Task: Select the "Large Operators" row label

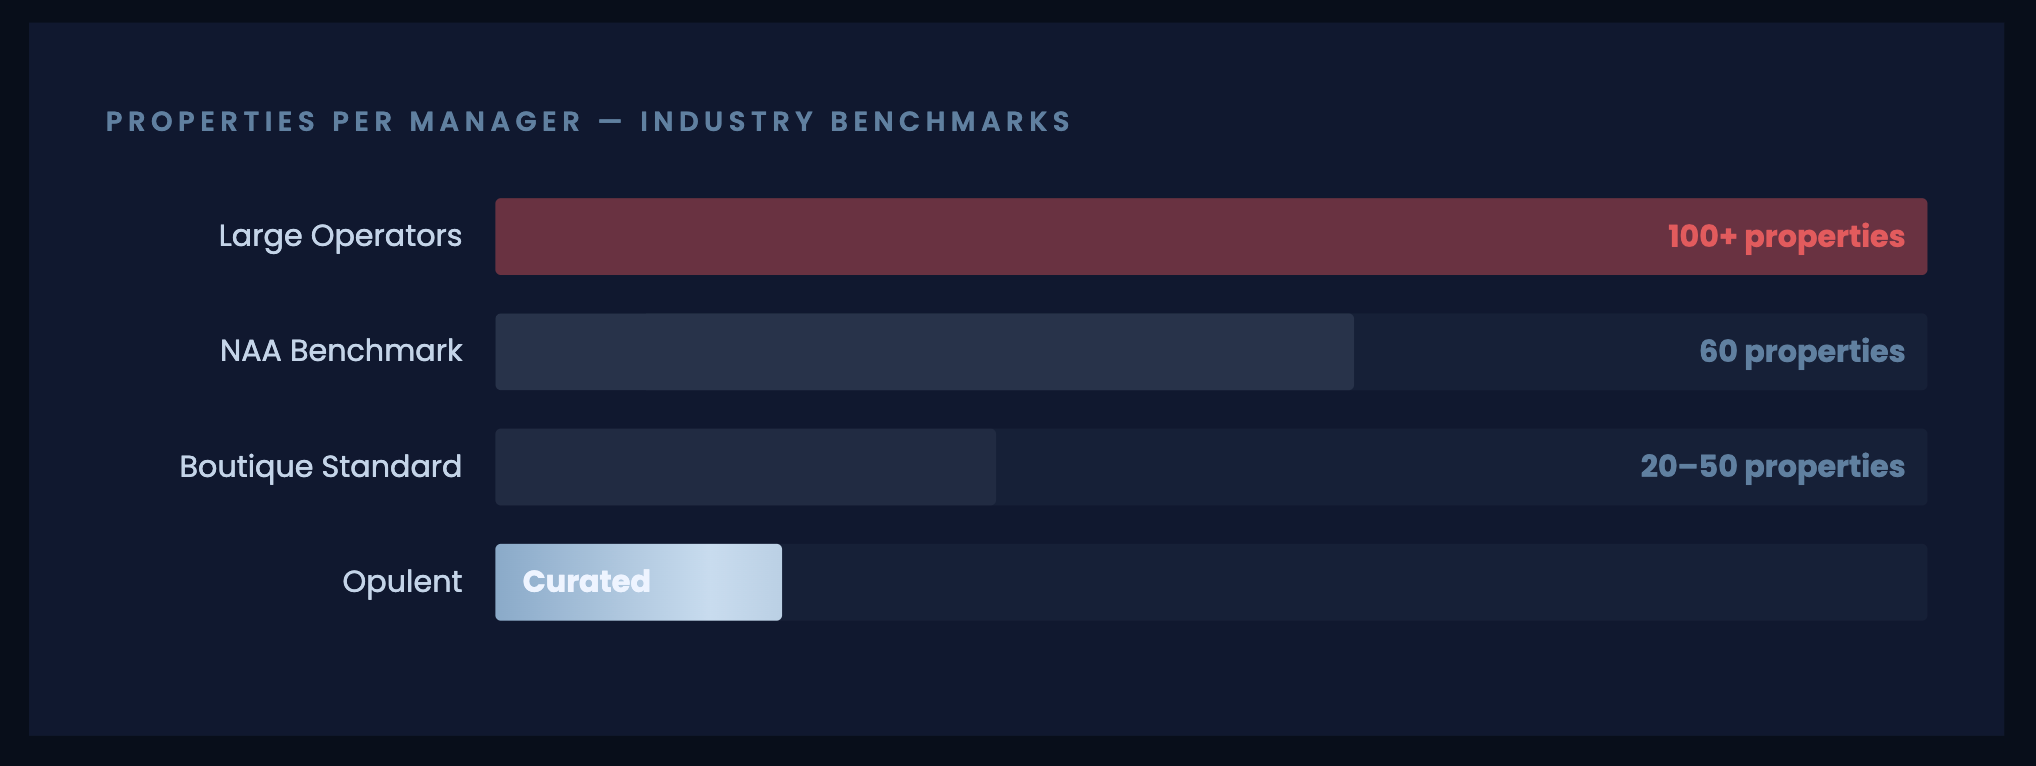Action: click(340, 236)
